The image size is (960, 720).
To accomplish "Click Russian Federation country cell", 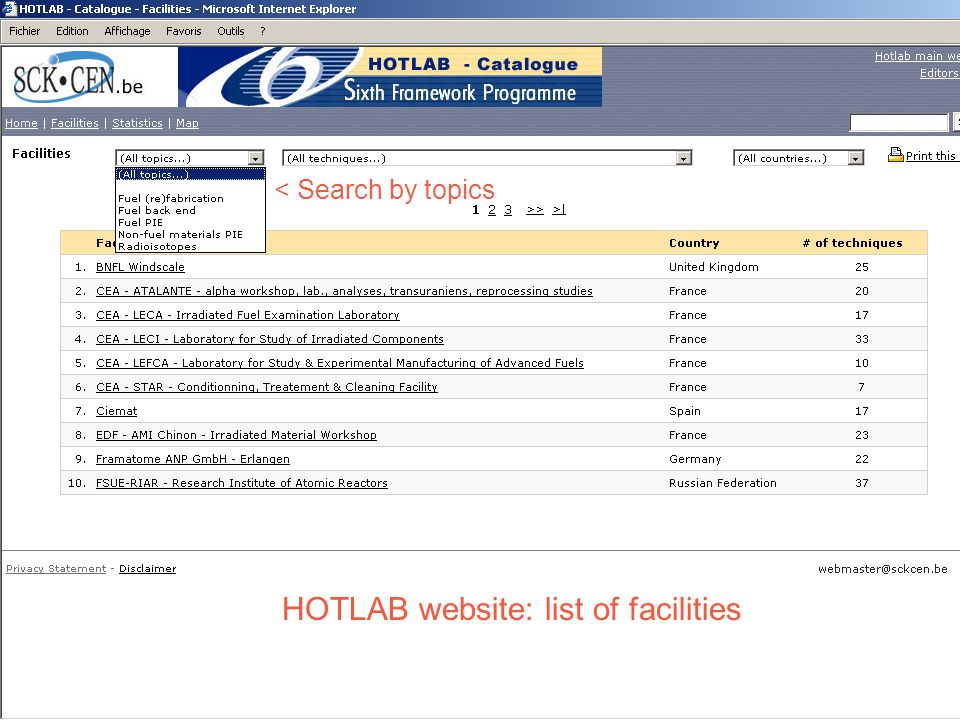I will tap(722, 482).
